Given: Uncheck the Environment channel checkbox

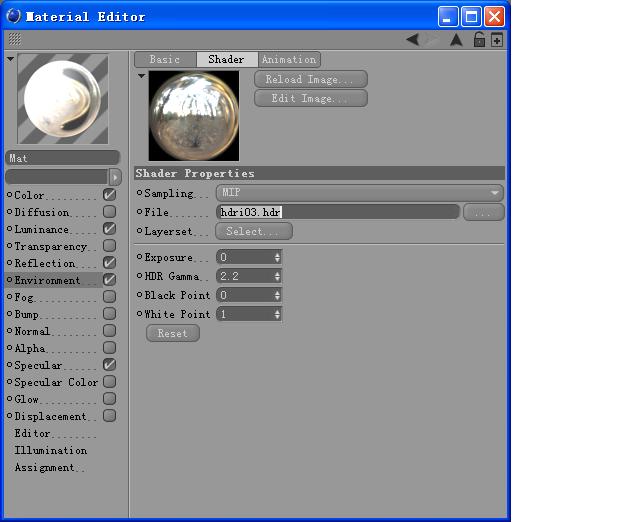Looking at the screenshot, I should coord(109,280).
